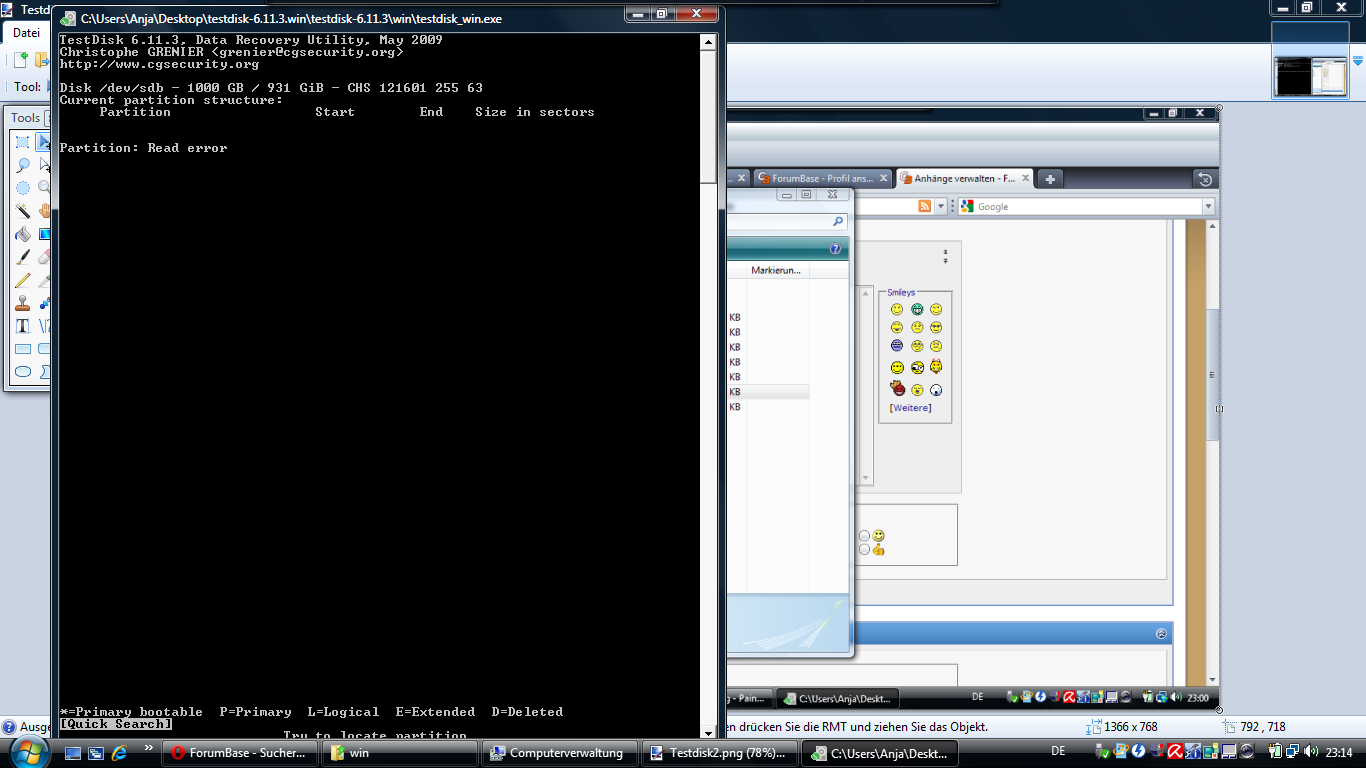
Task: Select the Paint Bucket tool
Action: (22, 234)
